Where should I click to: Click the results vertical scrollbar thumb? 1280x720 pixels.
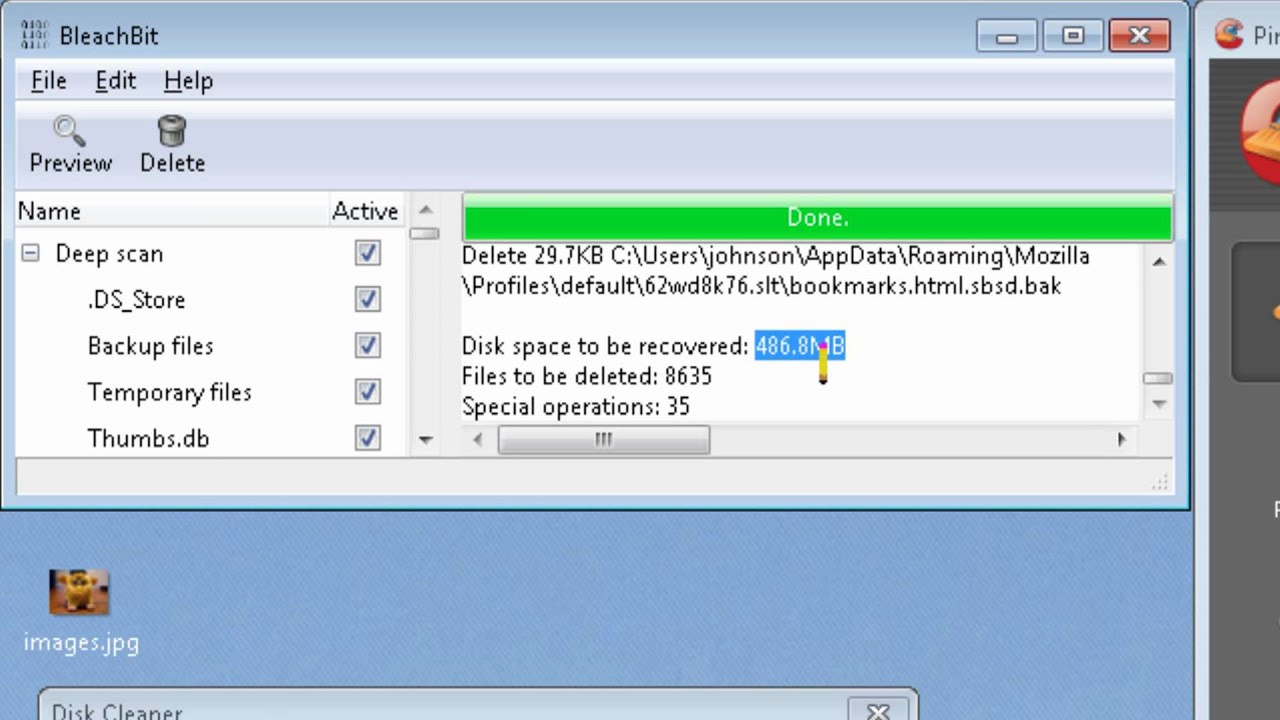(1158, 378)
